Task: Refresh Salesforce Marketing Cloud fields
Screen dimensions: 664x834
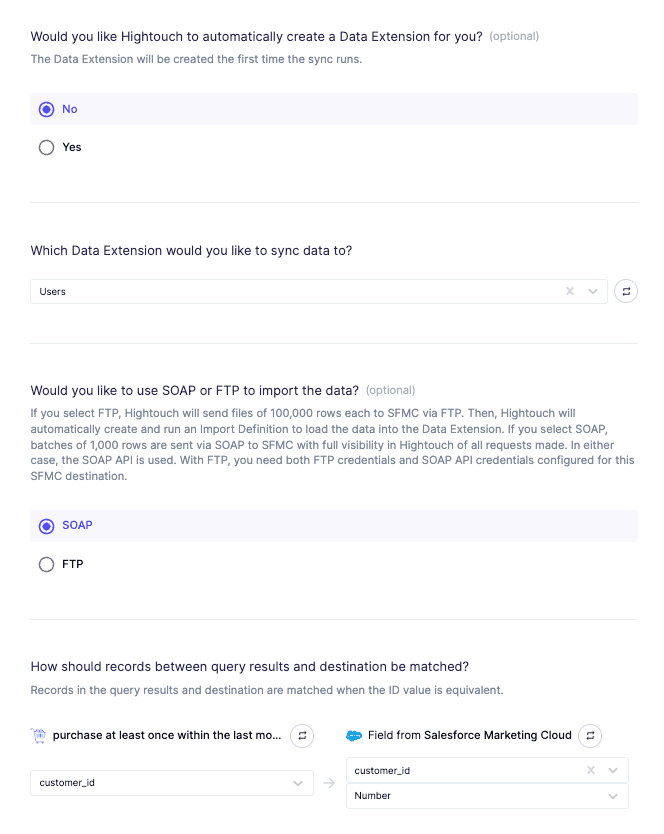Action: 590,736
